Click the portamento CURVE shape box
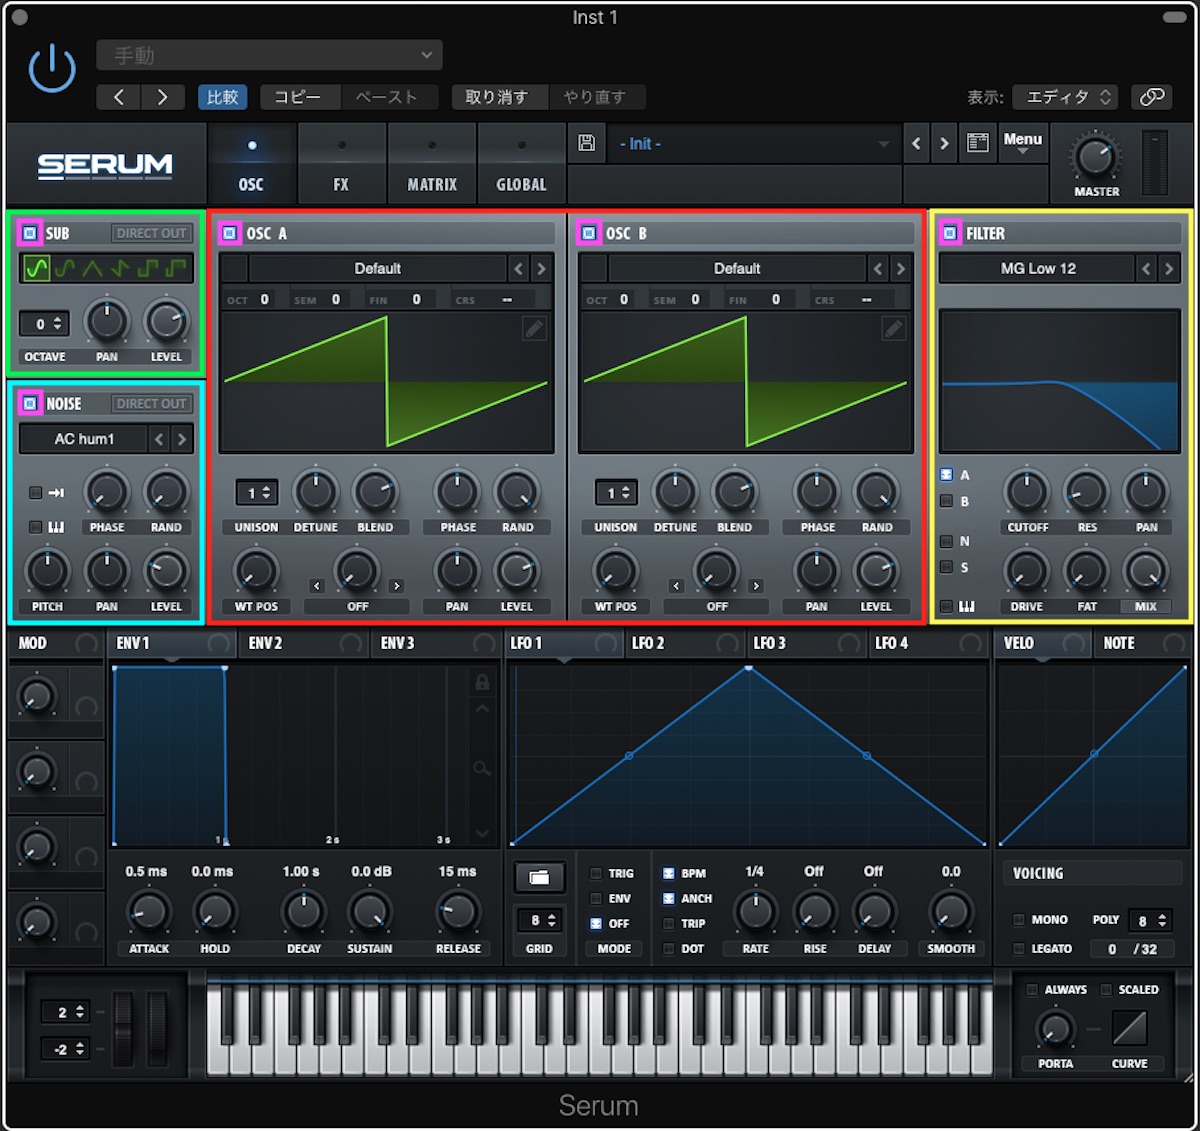This screenshot has width=1200, height=1131. click(x=1129, y=1027)
